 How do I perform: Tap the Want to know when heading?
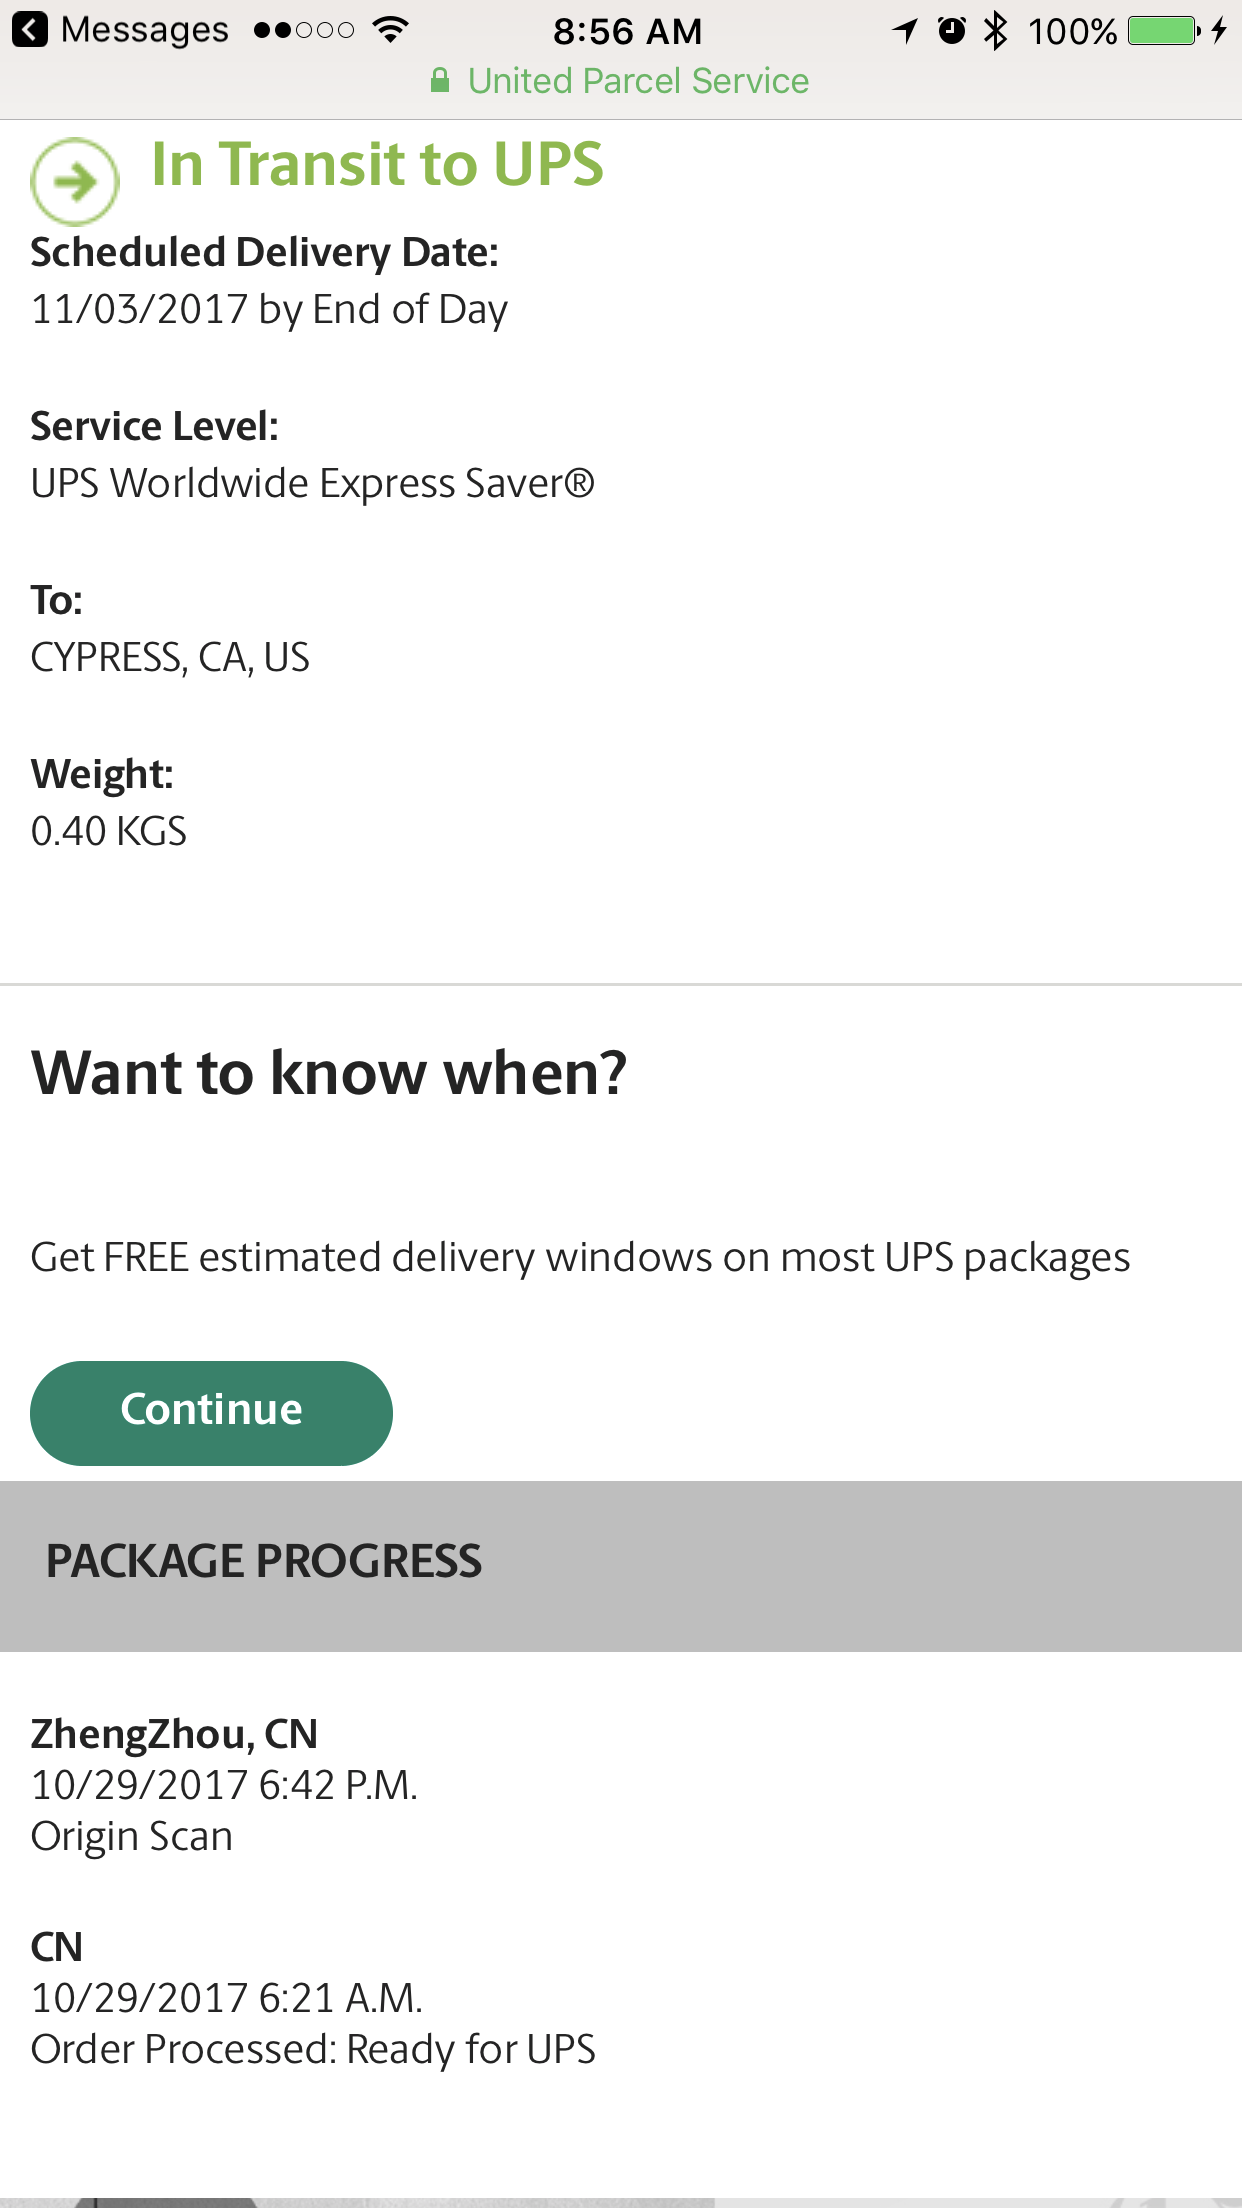pyautogui.click(x=329, y=1073)
